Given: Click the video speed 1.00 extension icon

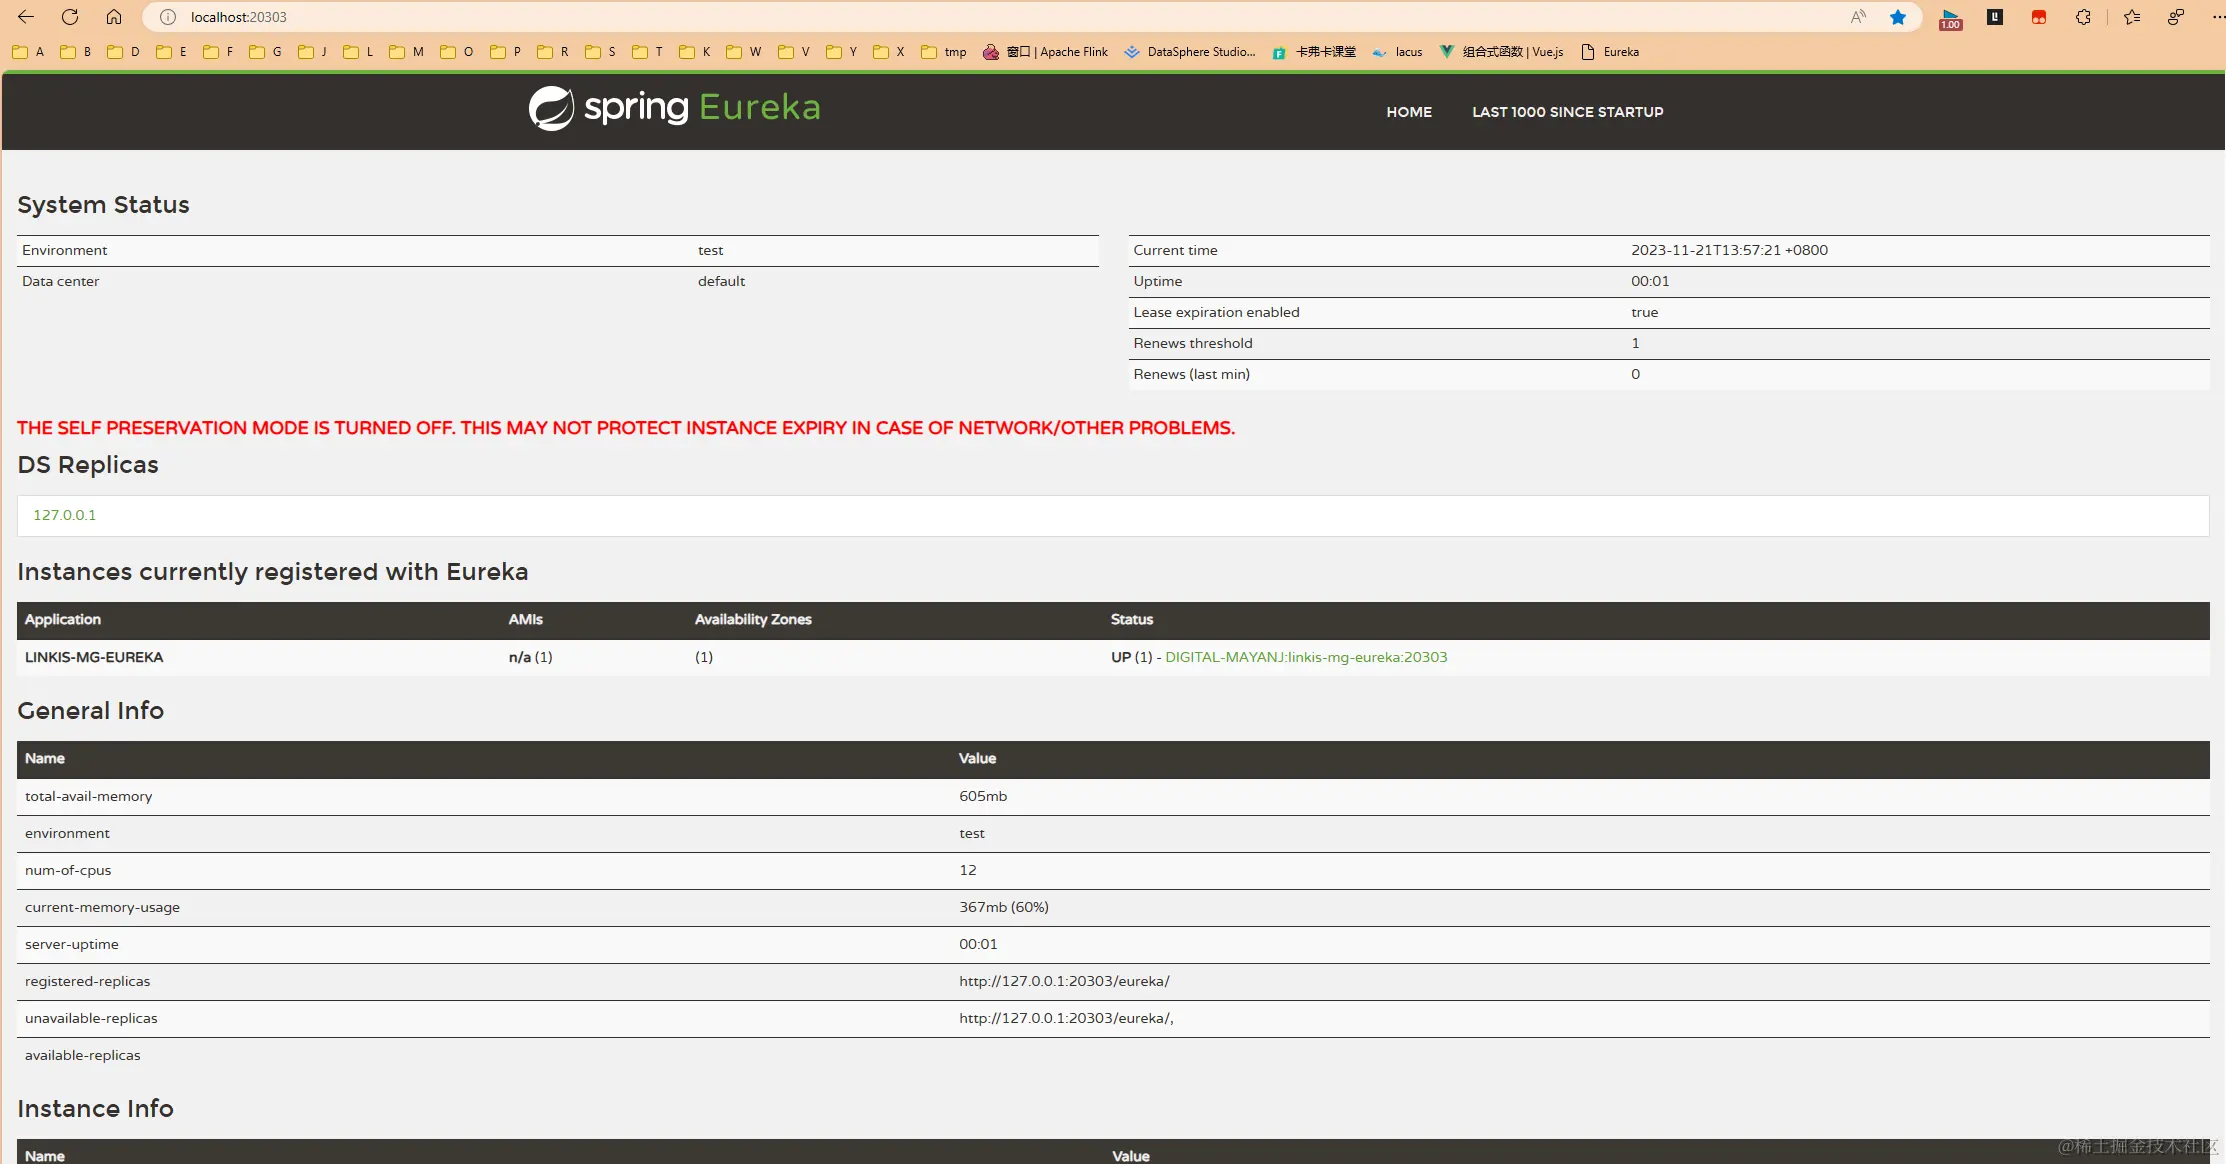Looking at the screenshot, I should point(1950,18).
